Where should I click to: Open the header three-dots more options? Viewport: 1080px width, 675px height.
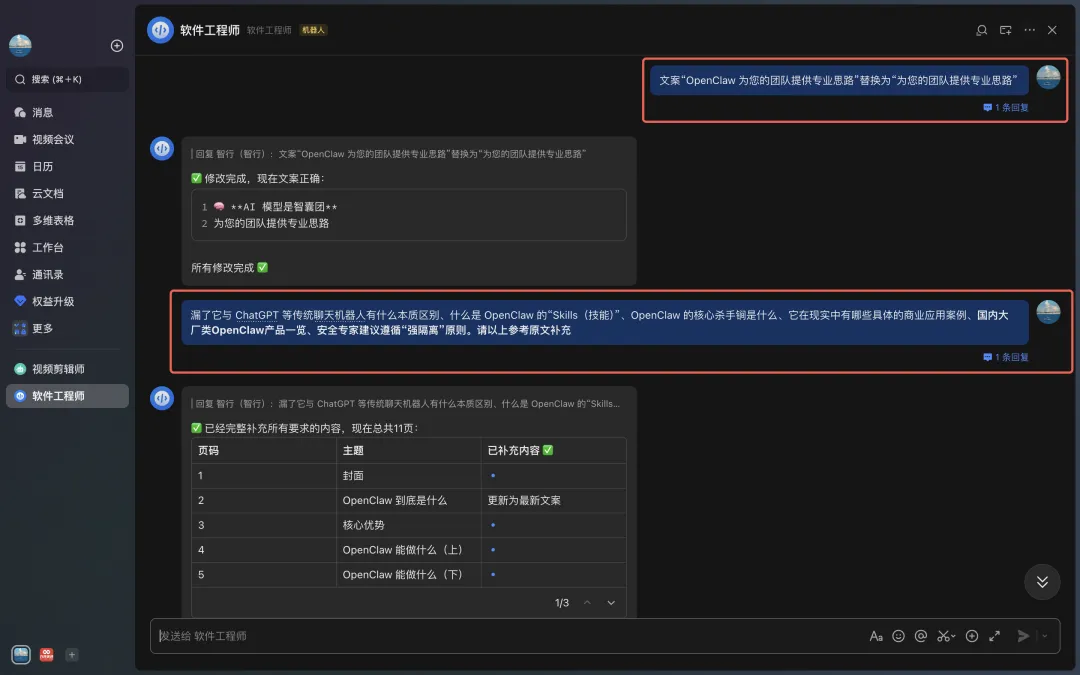coord(1029,30)
